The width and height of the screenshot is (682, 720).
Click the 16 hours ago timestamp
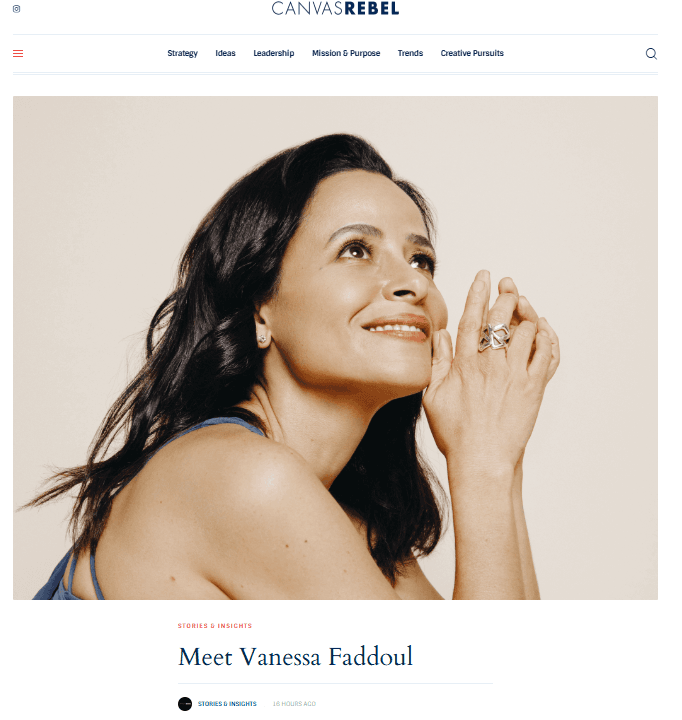[x=294, y=703]
